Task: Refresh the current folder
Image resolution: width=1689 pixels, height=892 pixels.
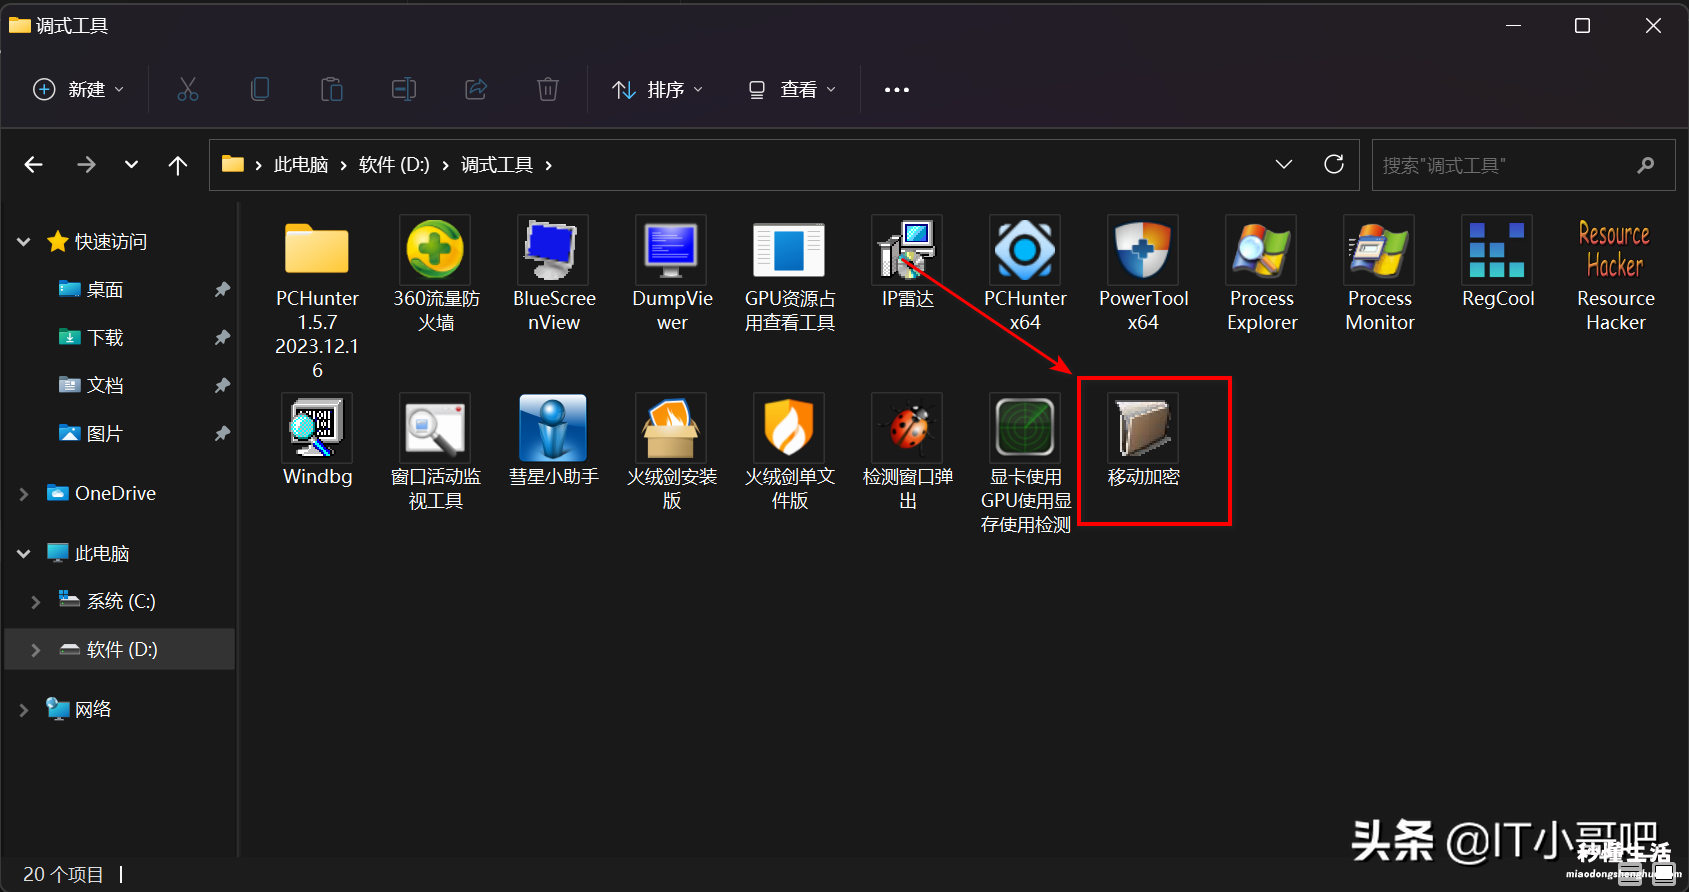Action: (x=1334, y=165)
